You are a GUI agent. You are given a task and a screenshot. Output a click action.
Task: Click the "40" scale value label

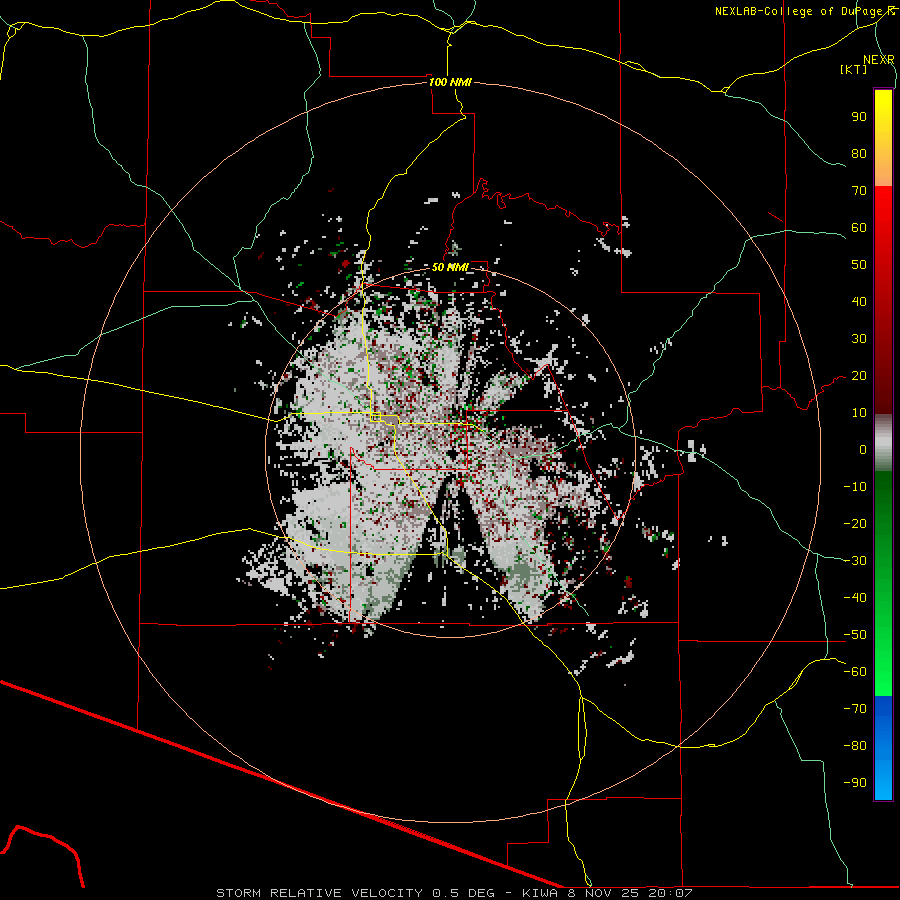(x=859, y=301)
